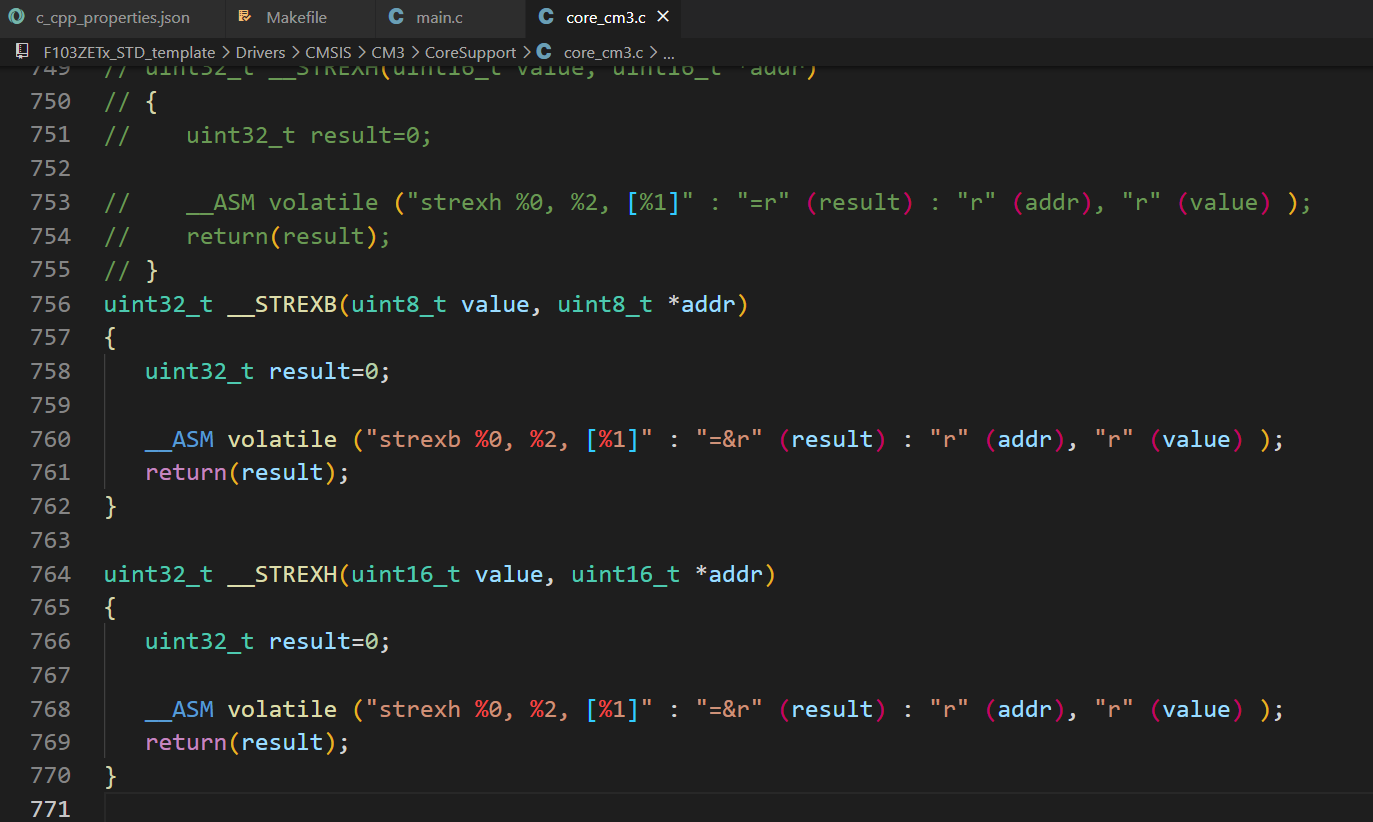This screenshot has height=822, width=1373.
Task: Select the core_cm3.c tab
Action: [603, 18]
